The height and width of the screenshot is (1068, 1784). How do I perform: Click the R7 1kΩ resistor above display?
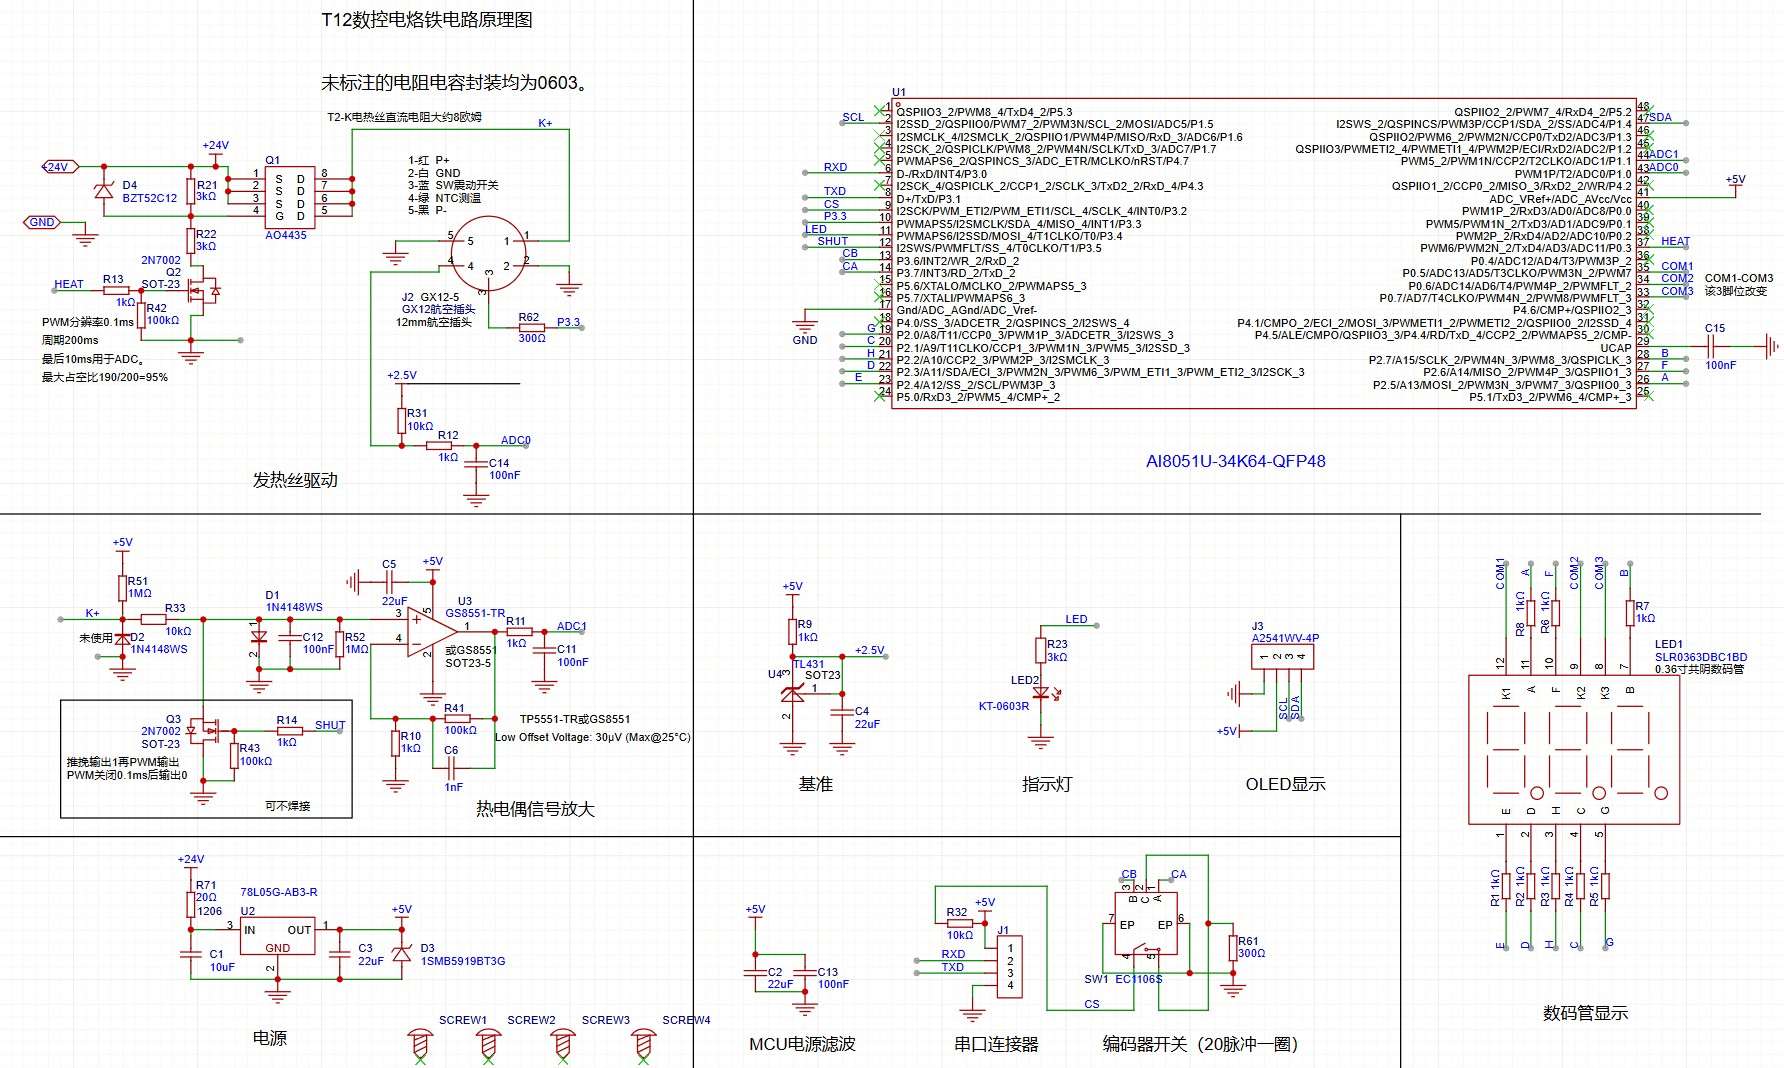[1630, 612]
